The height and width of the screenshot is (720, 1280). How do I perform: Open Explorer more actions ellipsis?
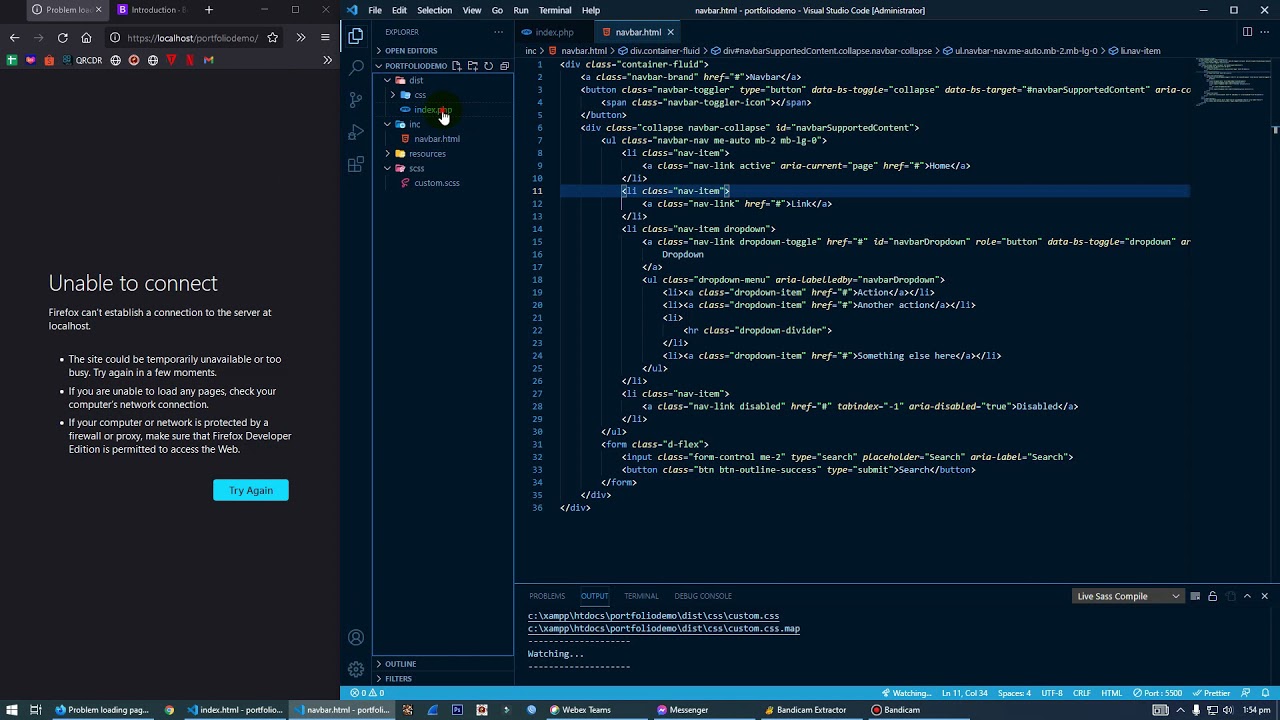point(498,32)
